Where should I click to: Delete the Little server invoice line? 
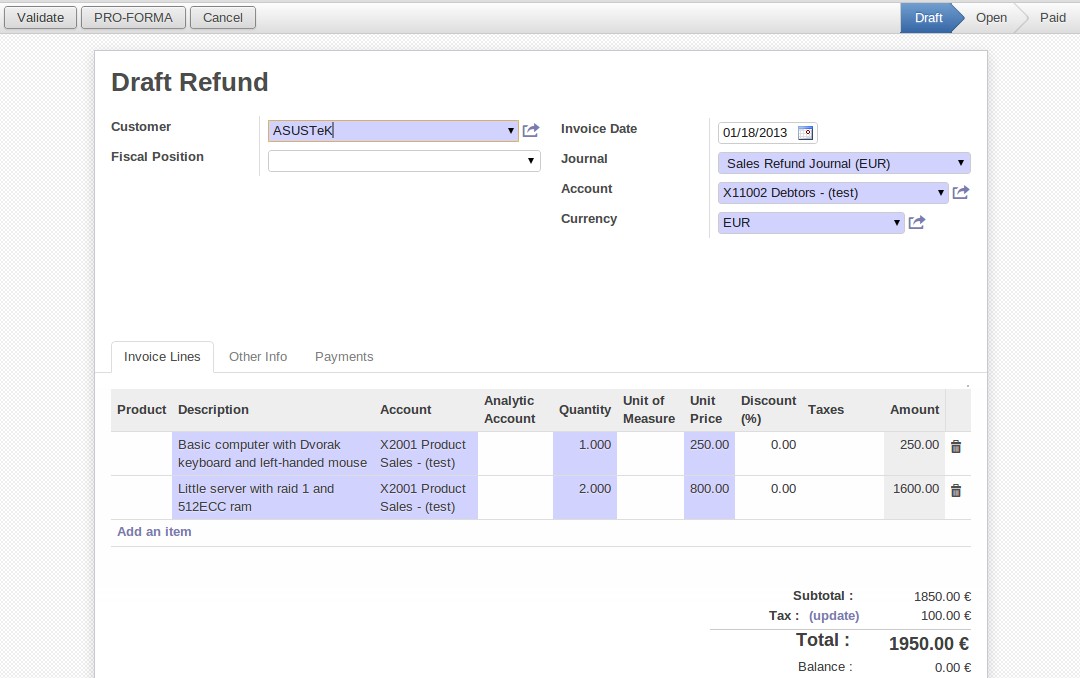point(956,491)
